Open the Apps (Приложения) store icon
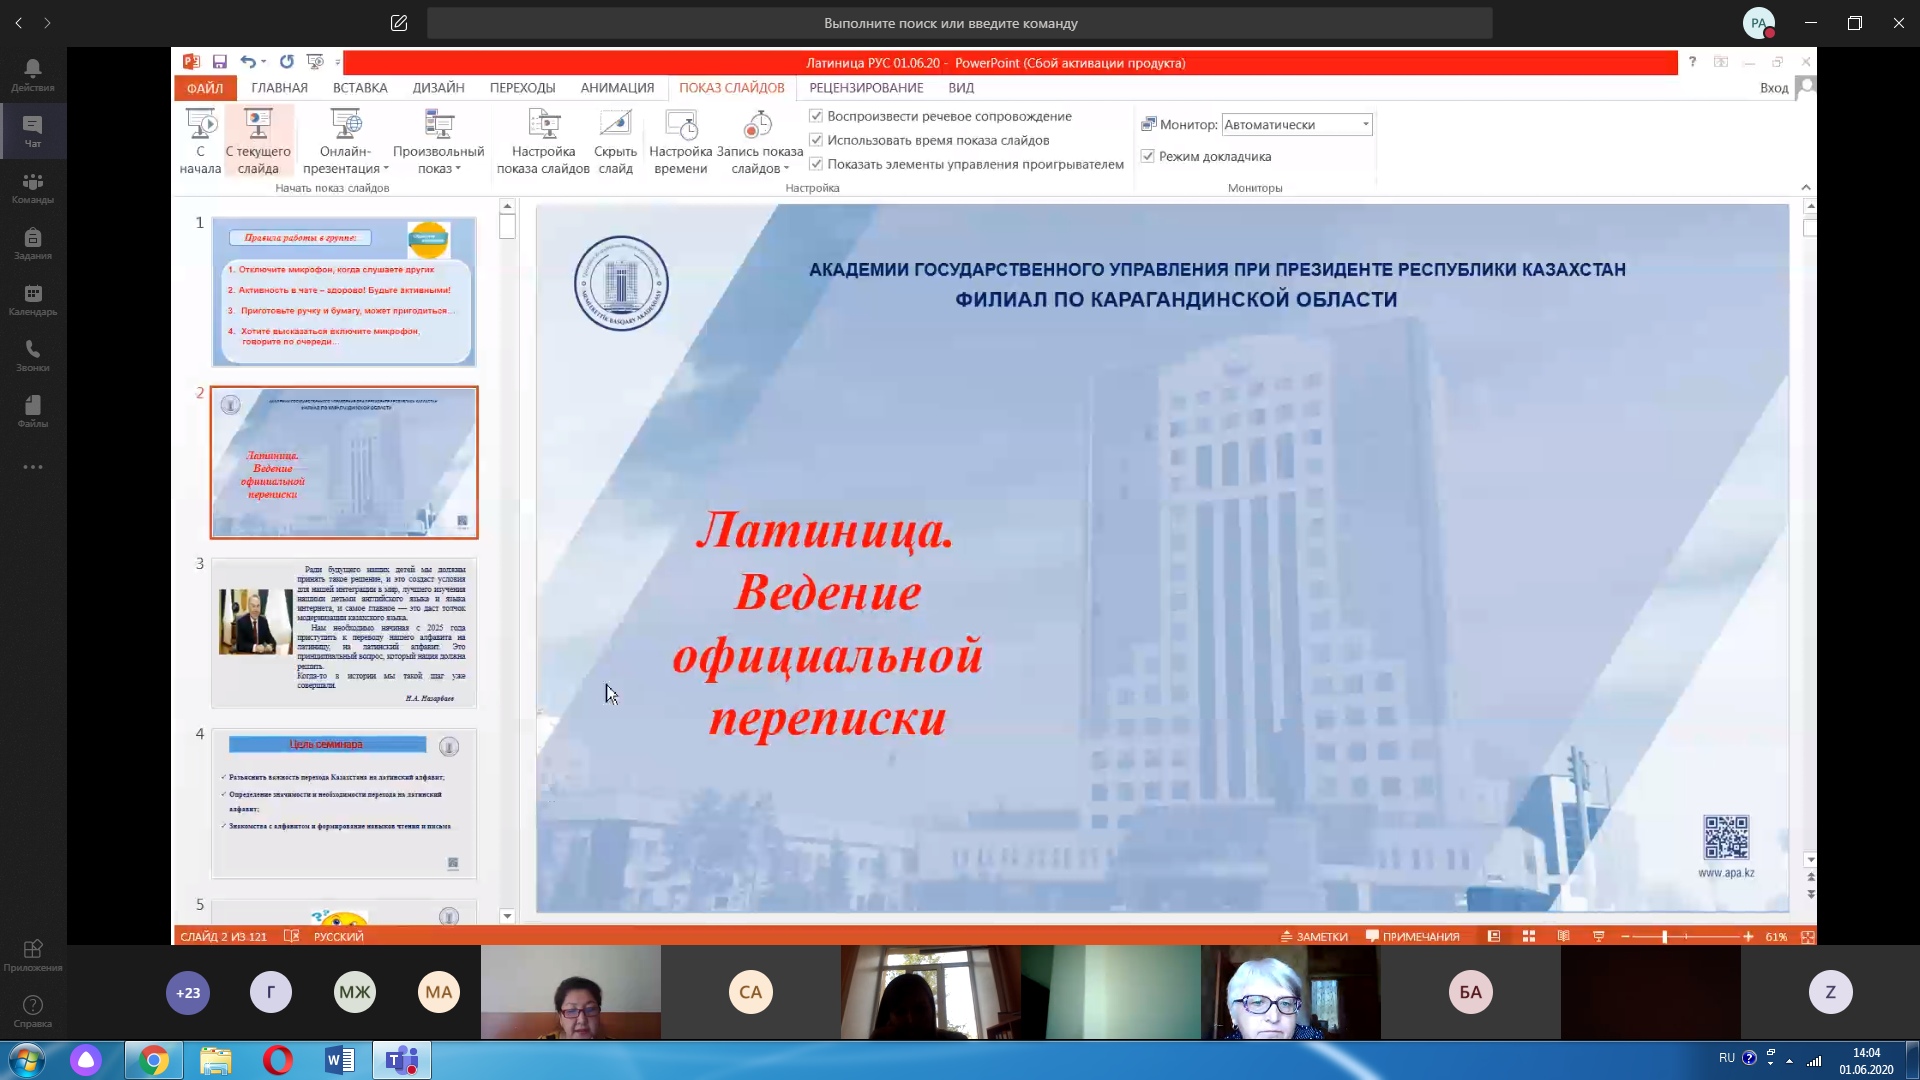 point(33,954)
